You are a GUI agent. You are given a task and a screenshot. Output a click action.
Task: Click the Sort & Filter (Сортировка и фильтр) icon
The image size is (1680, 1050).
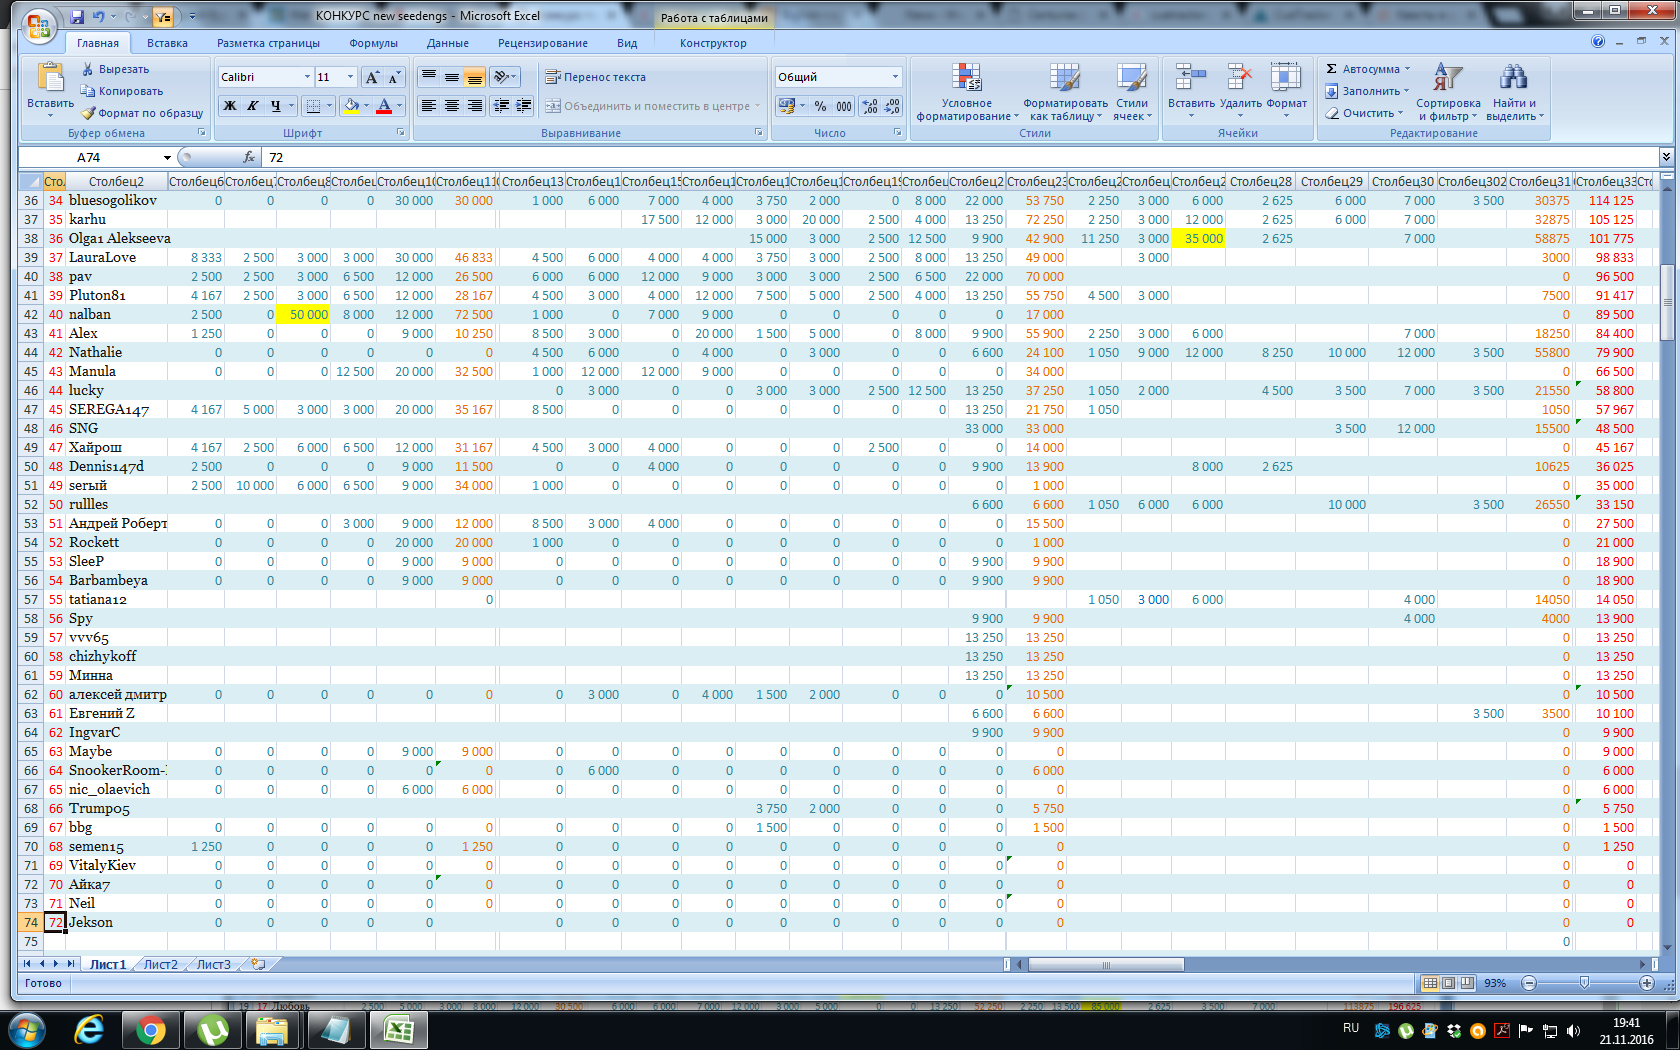click(1447, 78)
